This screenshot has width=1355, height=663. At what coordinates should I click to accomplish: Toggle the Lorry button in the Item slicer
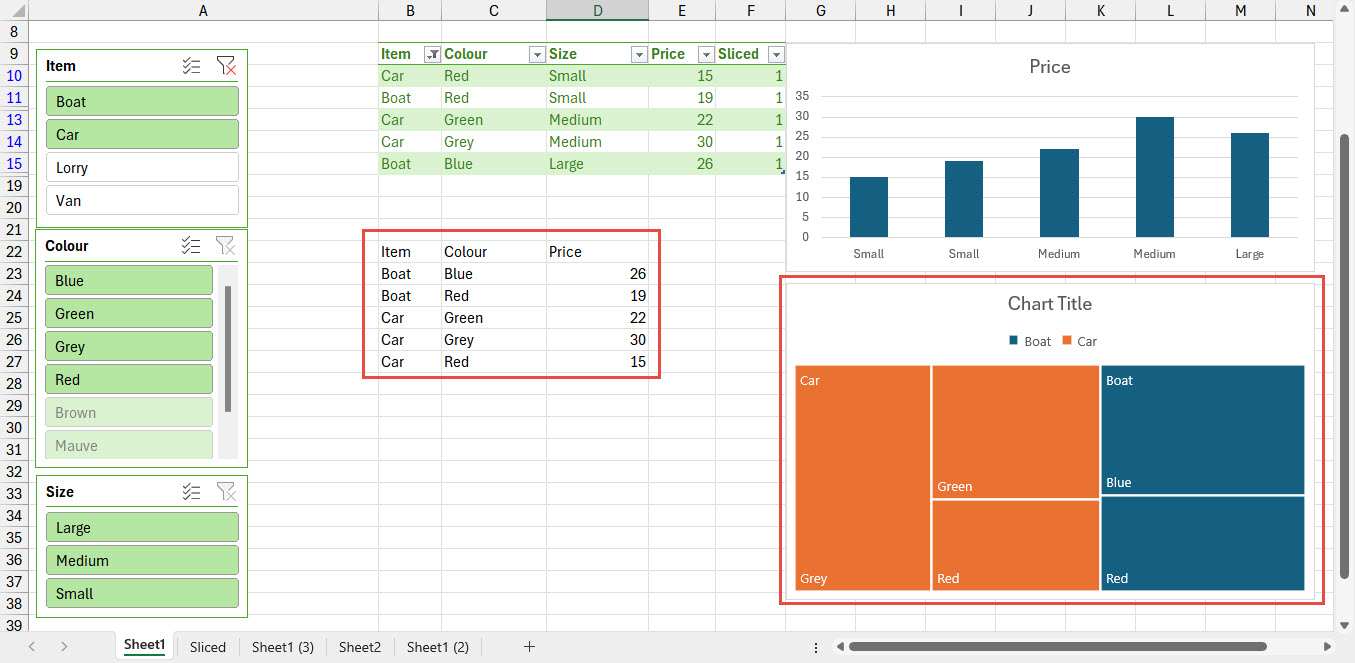141,167
